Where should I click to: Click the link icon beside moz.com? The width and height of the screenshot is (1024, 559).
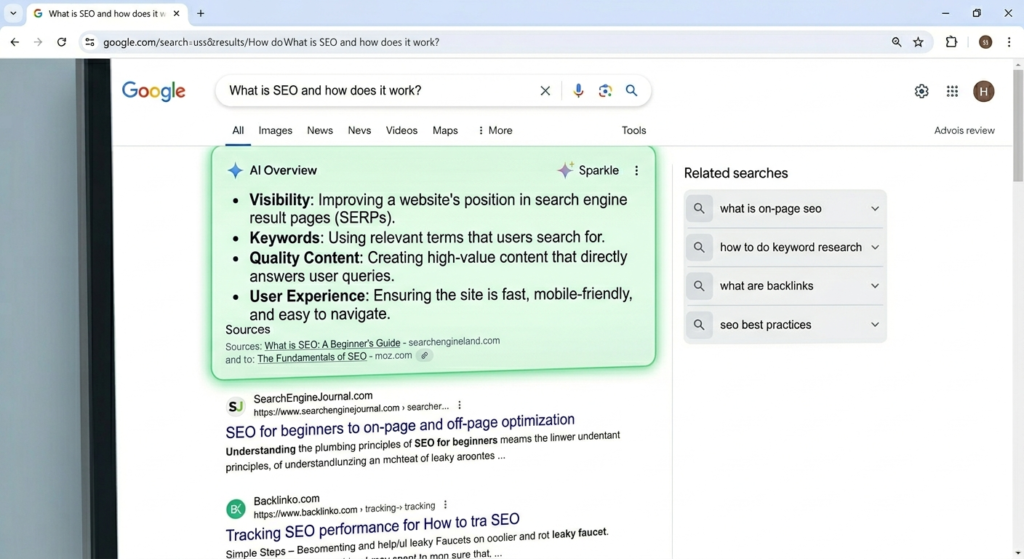pyautogui.click(x=424, y=356)
